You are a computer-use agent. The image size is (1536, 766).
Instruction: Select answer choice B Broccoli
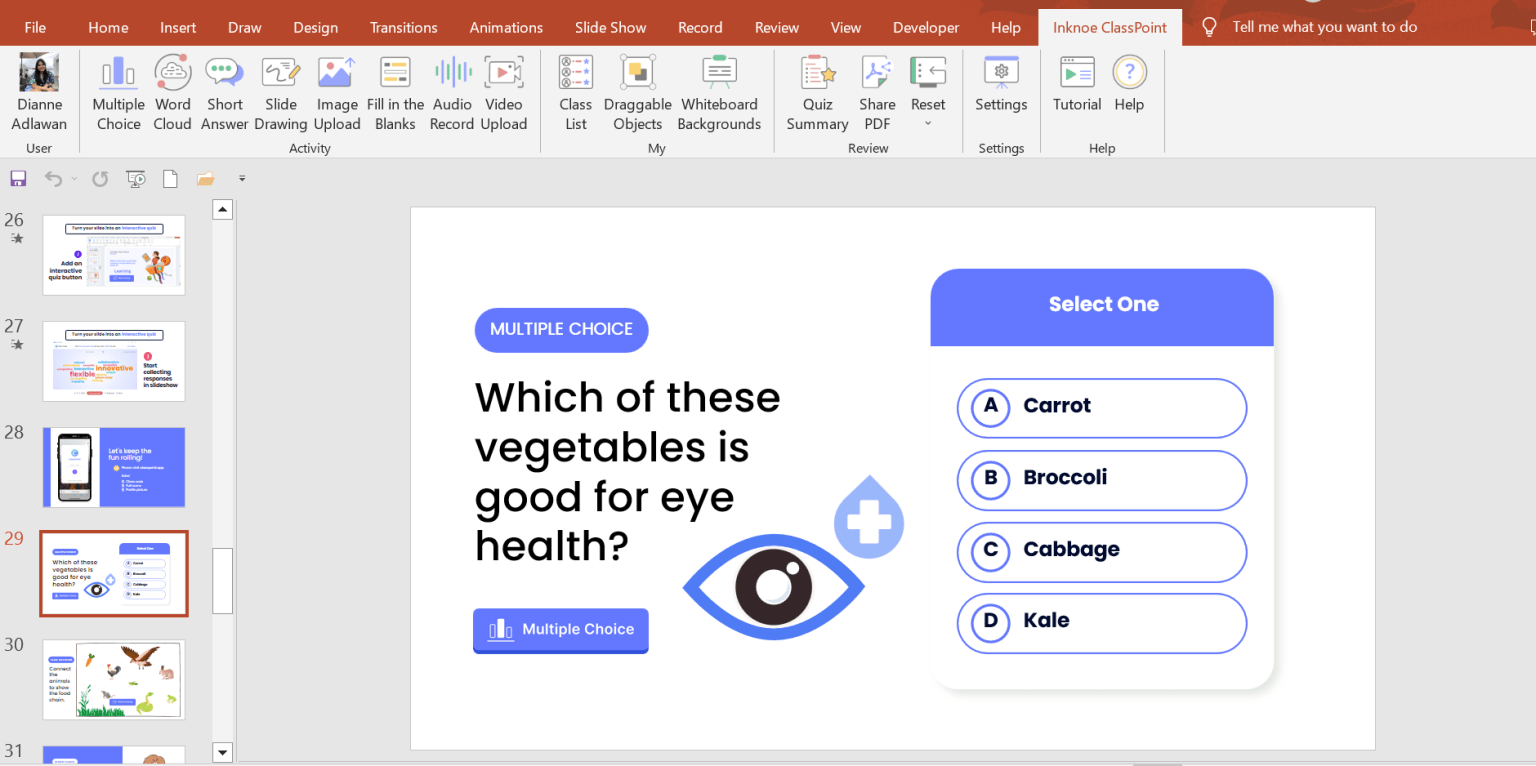point(1101,480)
